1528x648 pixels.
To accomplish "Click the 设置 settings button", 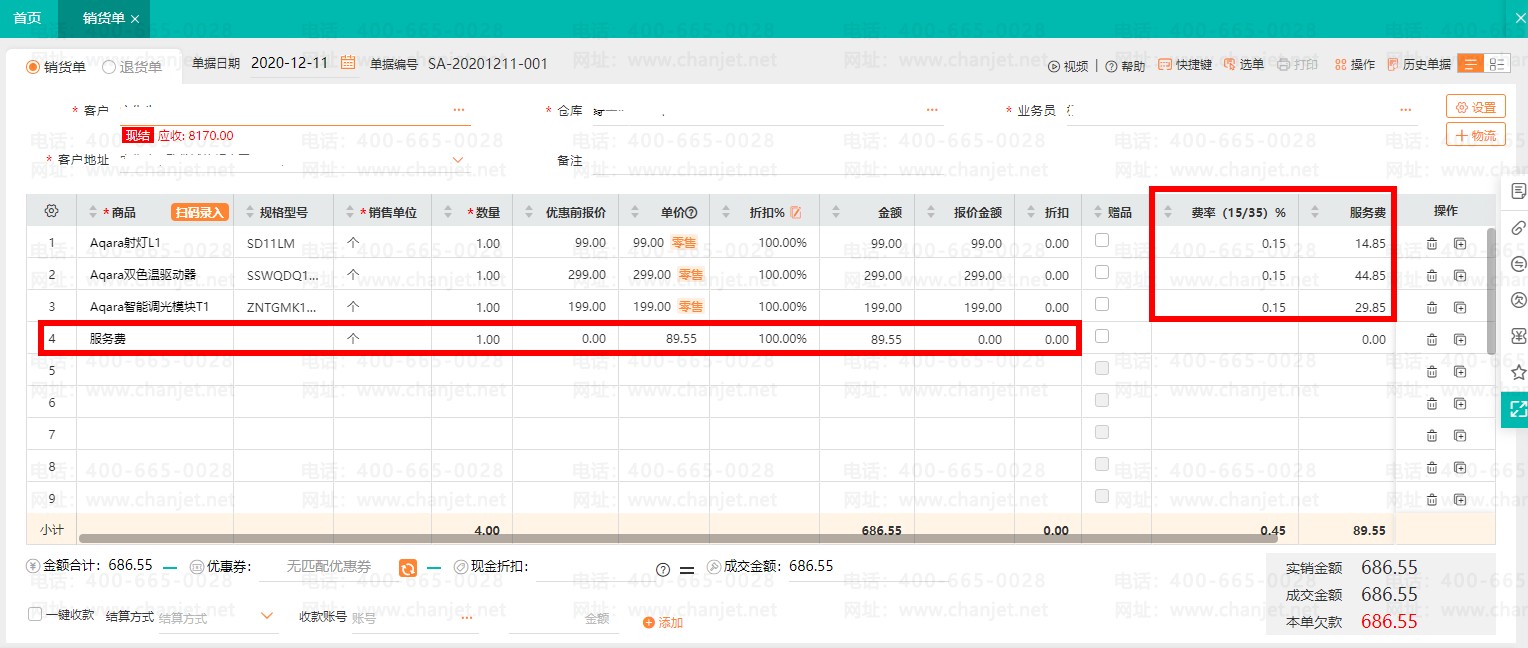I will tap(1476, 107).
